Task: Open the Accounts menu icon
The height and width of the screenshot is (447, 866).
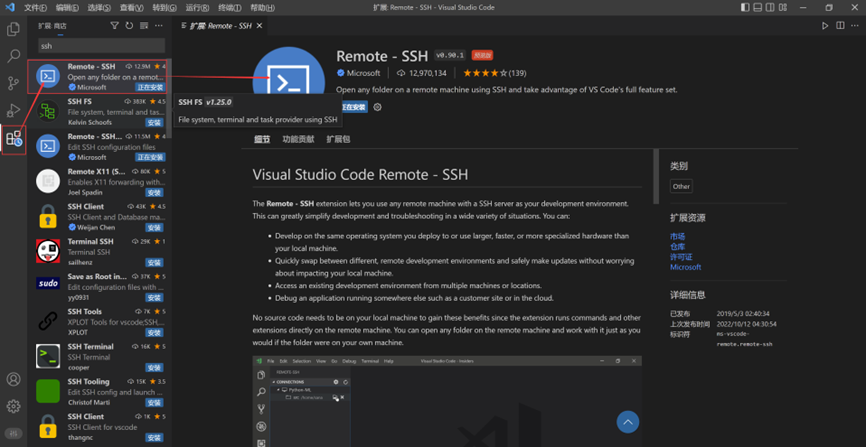Action: pos(13,379)
